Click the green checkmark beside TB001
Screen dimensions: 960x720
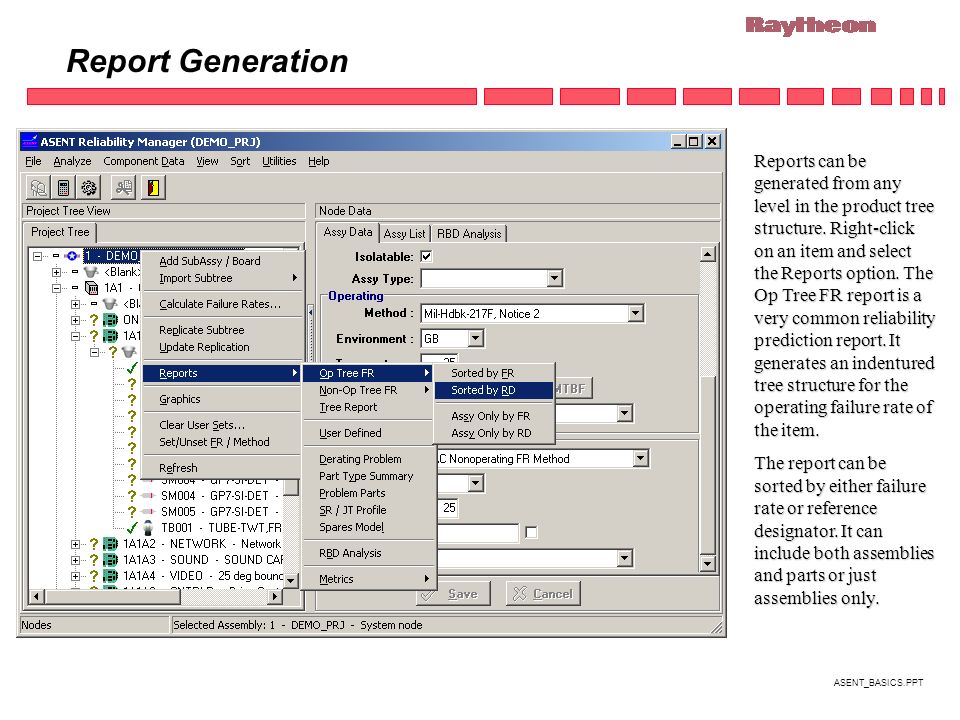132,528
